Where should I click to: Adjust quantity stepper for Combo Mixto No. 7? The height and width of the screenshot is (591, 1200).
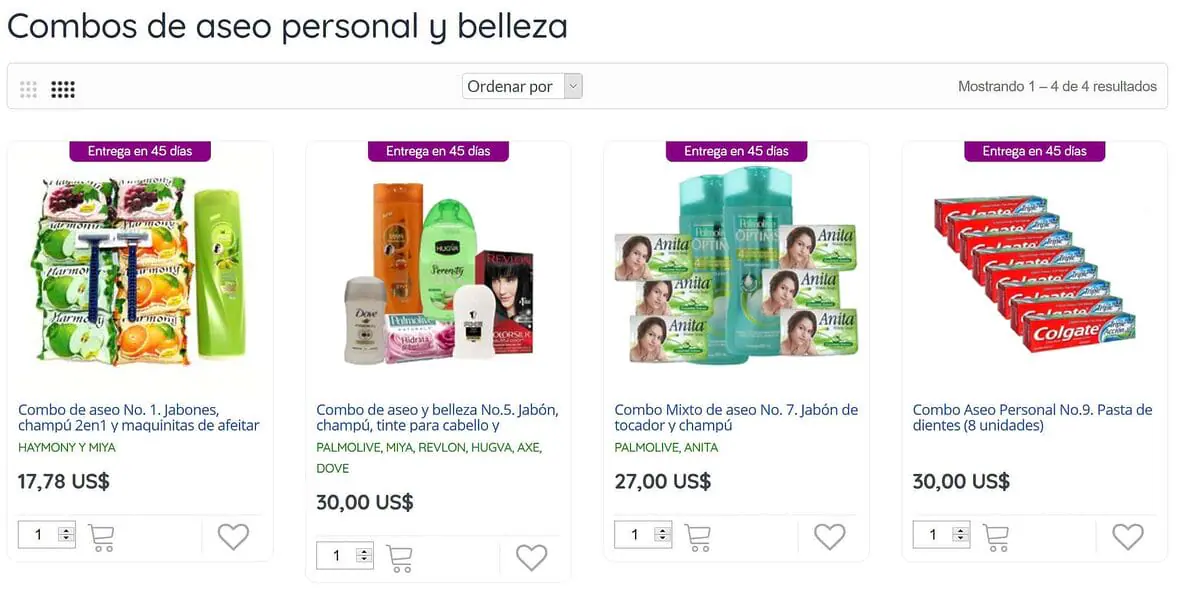(662, 535)
